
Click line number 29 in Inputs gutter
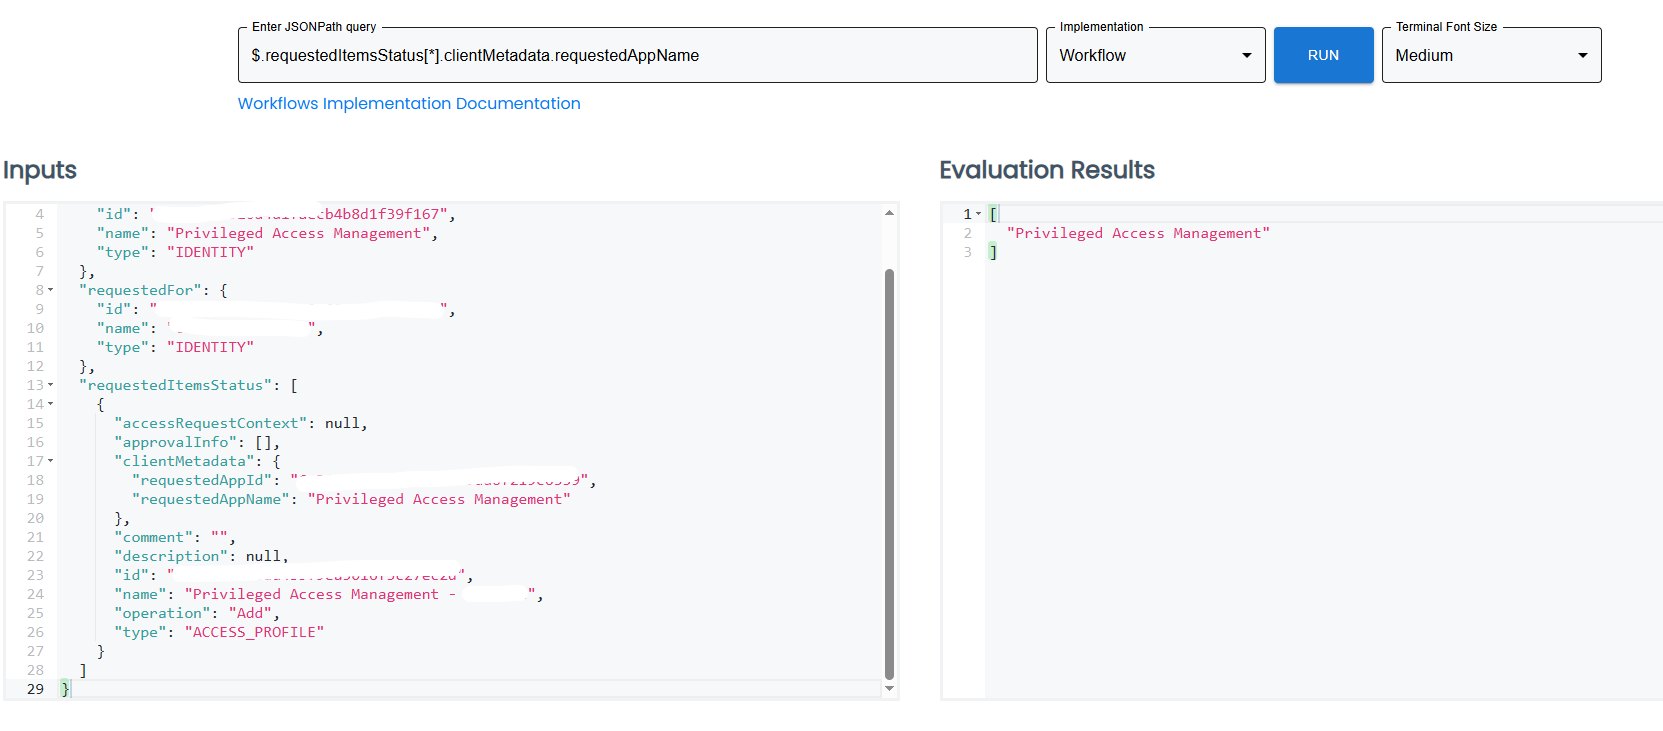[x=35, y=689]
